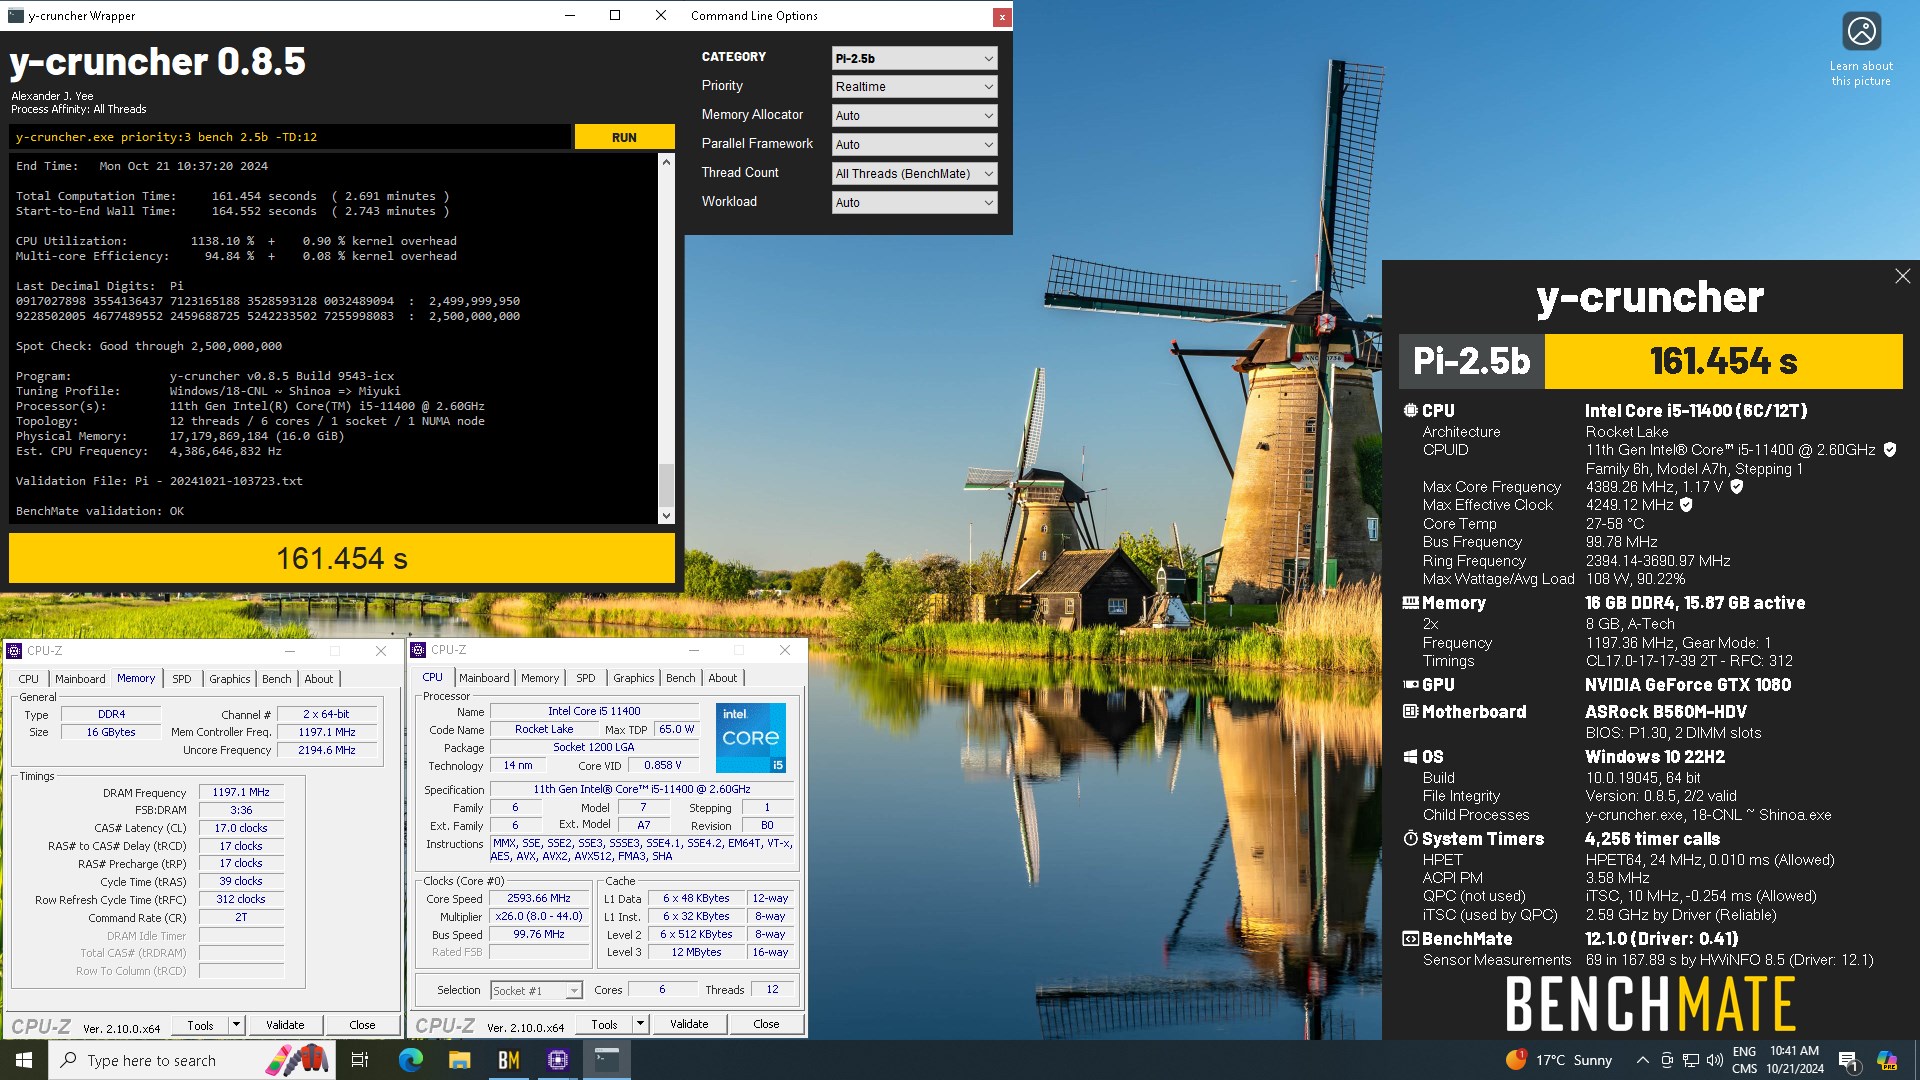This screenshot has width=1920, height=1080.
Task: Open SPD tab in left CPU-Z window
Action: click(181, 679)
